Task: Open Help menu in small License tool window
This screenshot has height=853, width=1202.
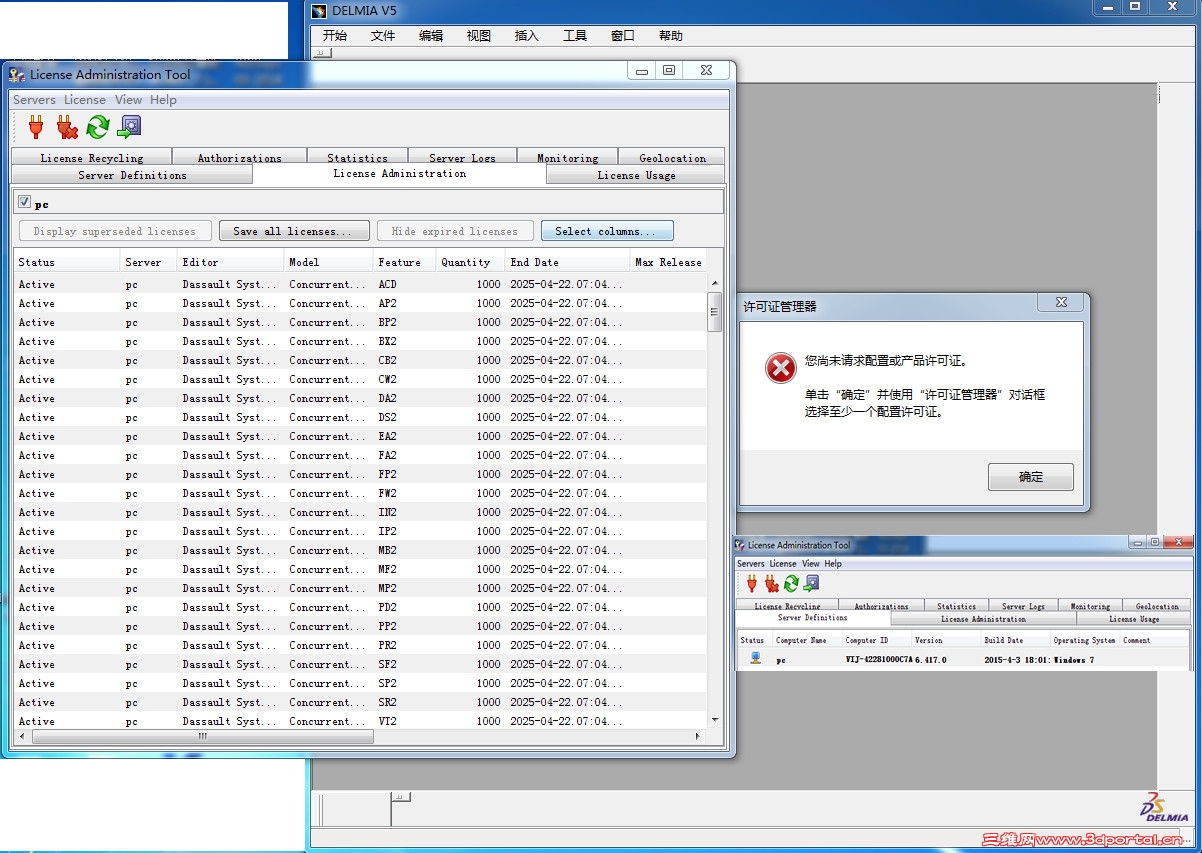Action: 833,564
